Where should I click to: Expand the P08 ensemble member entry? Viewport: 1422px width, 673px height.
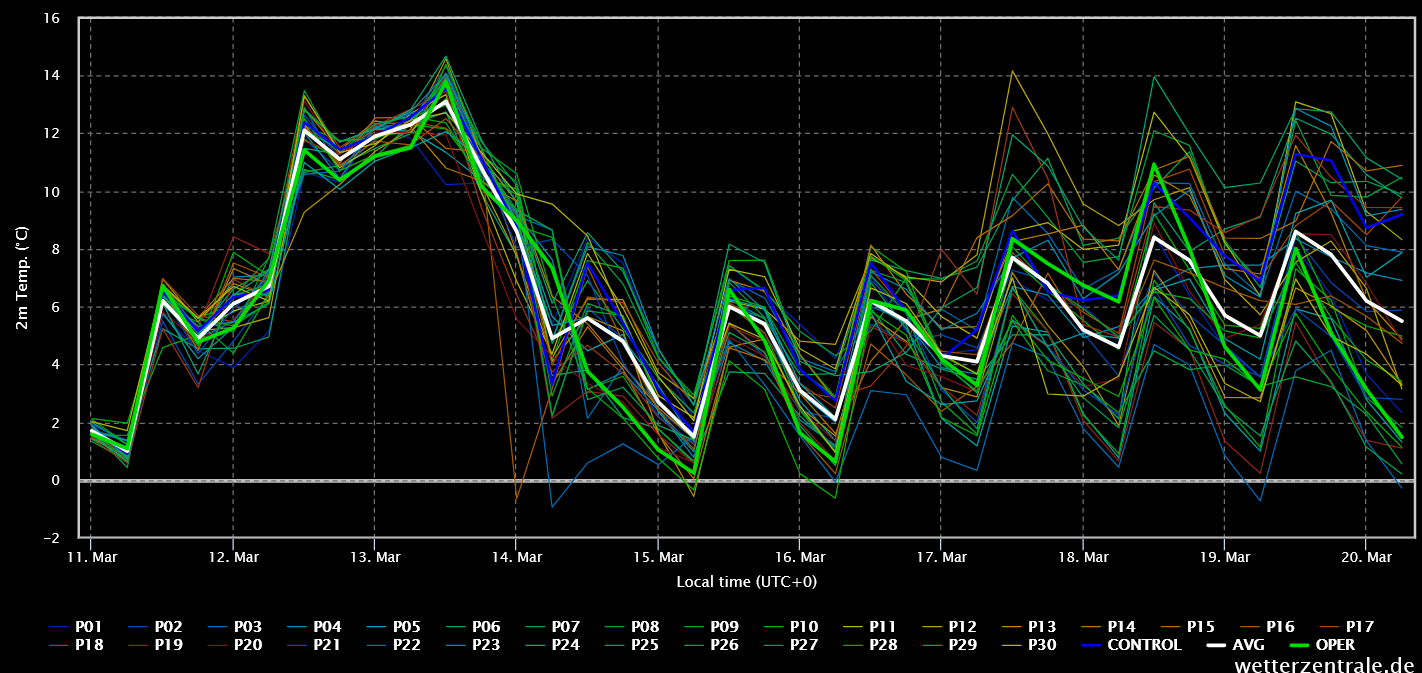645,626
